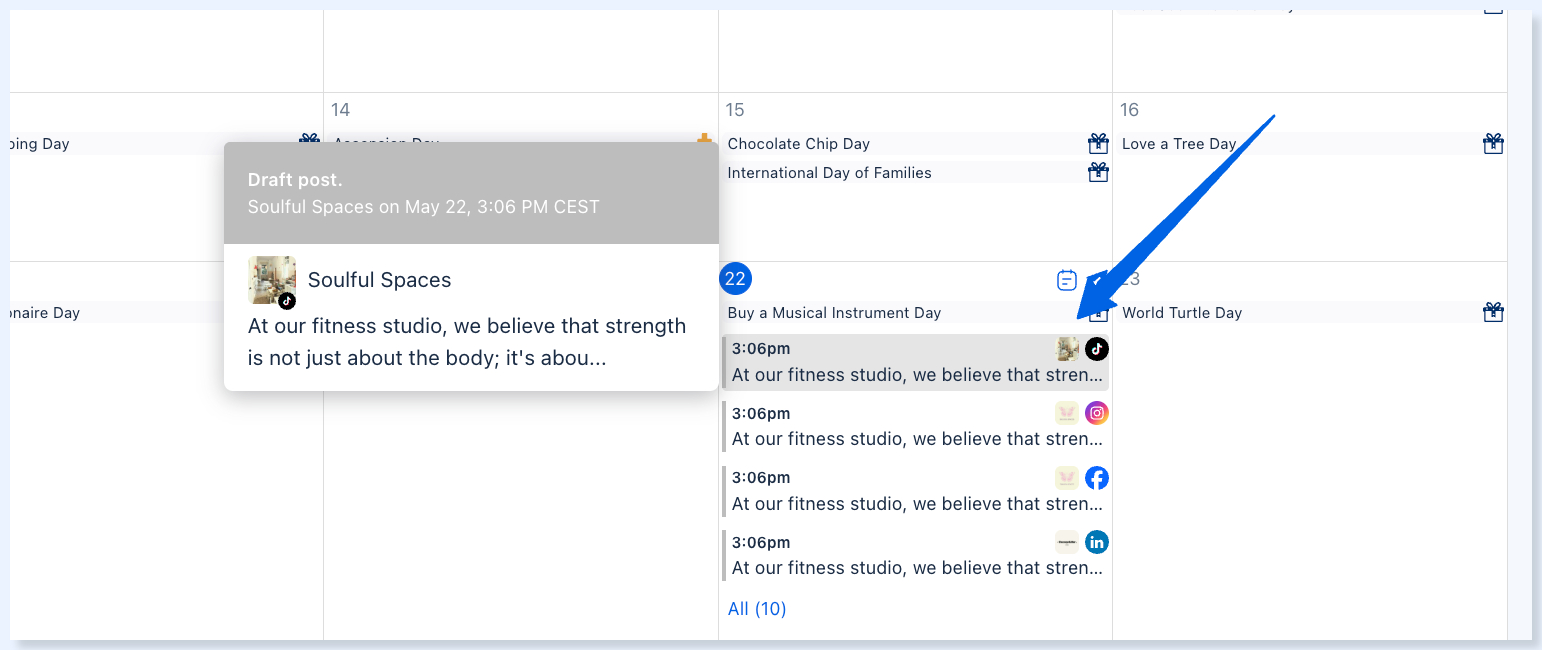Click gift icon next to Love a Tree Day
The image size is (1542, 650).
click(1493, 144)
